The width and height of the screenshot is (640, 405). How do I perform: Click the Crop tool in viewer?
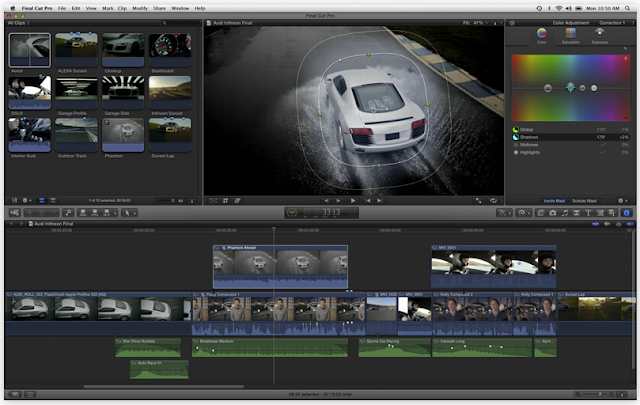(225, 201)
